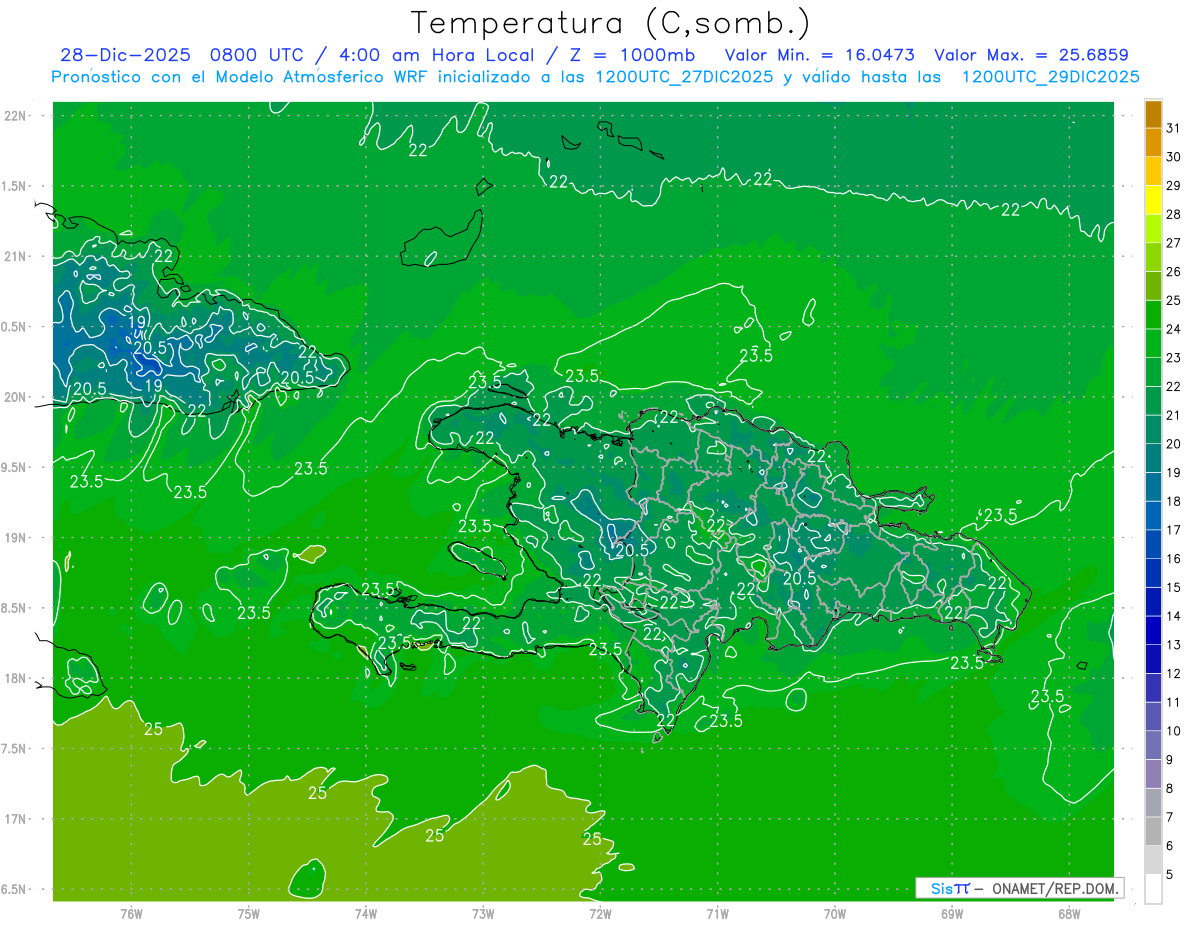The width and height of the screenshot is (1200, 927).
Task: Click the longitude axis label "73W"
Action: 483,914
